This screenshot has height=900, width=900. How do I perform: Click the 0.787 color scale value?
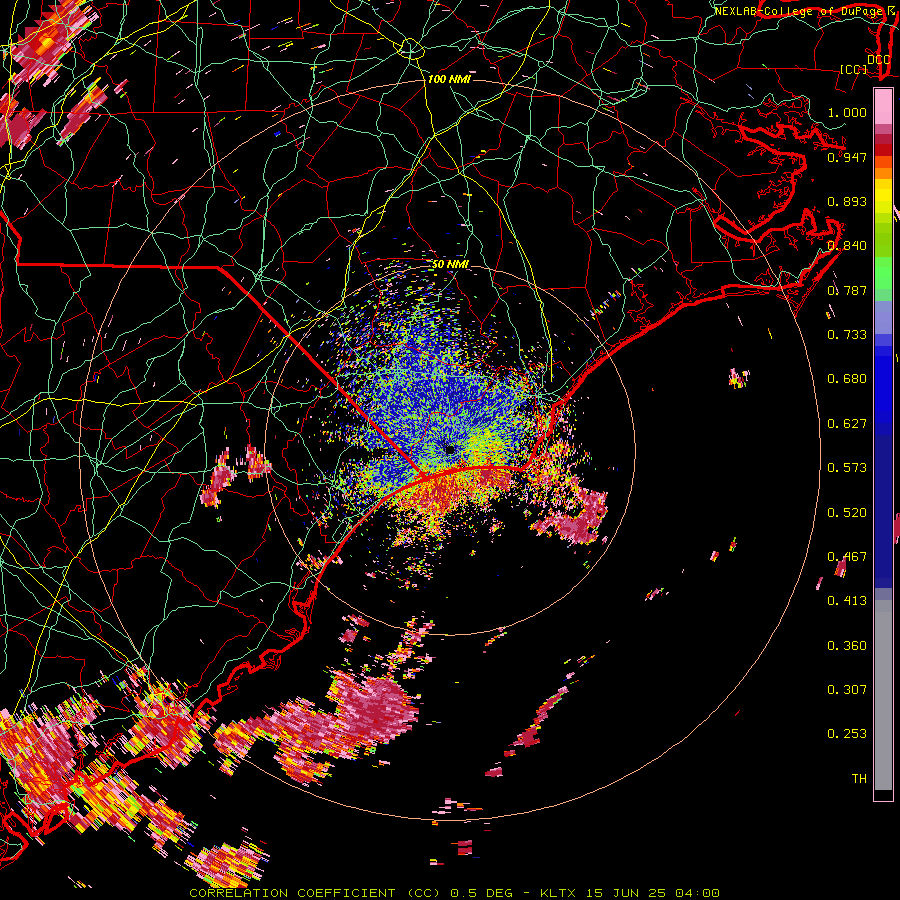coord(847,290)
